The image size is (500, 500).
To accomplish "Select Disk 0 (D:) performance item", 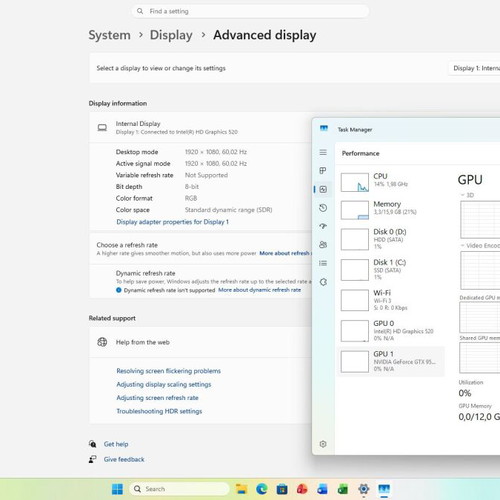I will click(391, 239).
